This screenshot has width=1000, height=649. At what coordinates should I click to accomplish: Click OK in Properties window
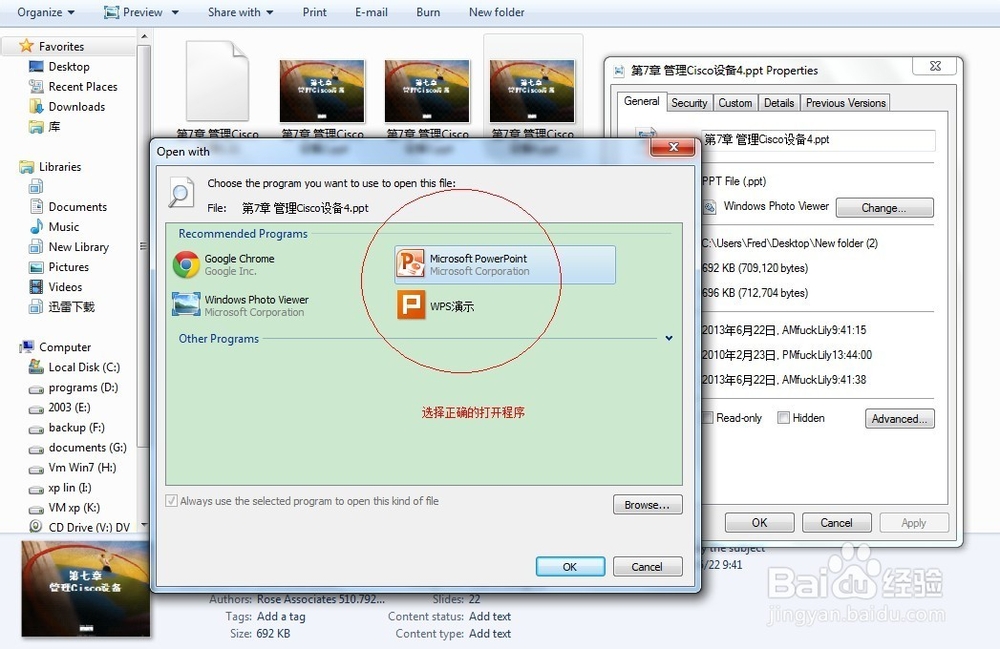point(760,523)
